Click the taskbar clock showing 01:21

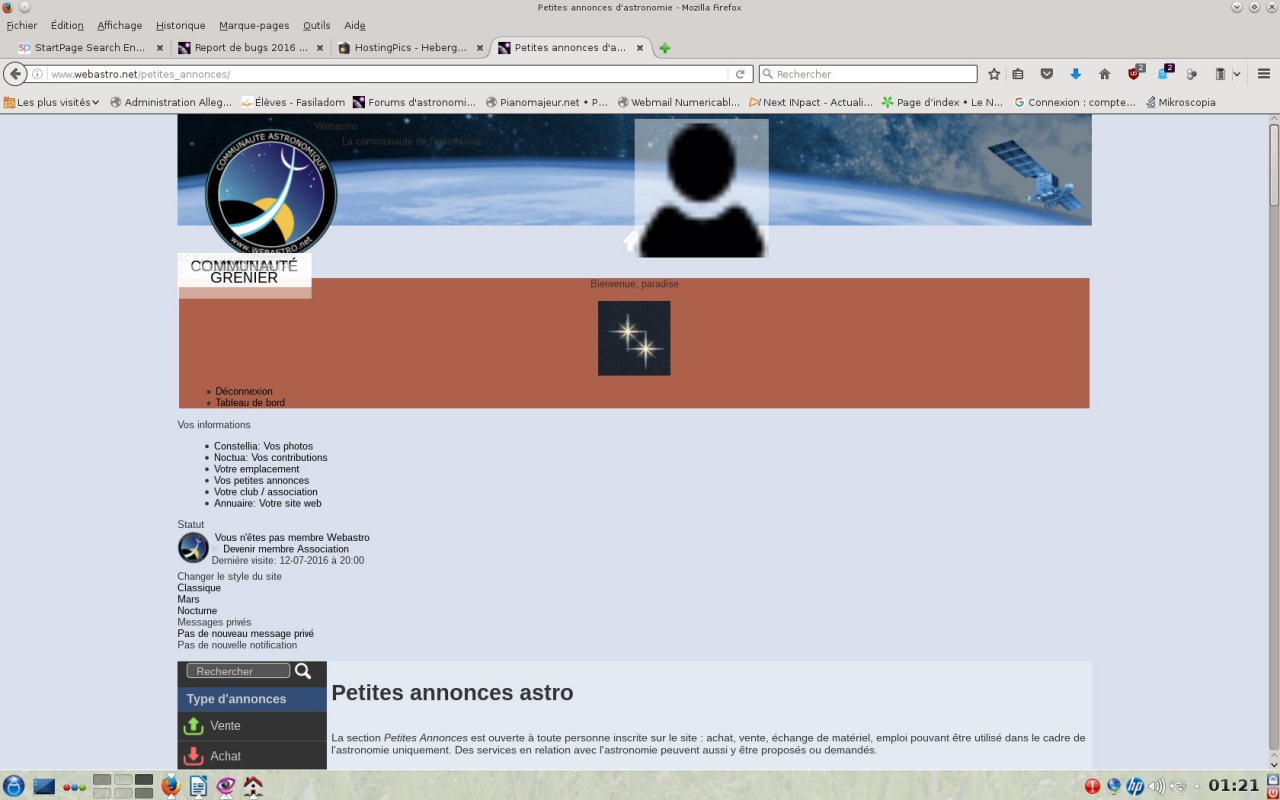[1234, 786]
